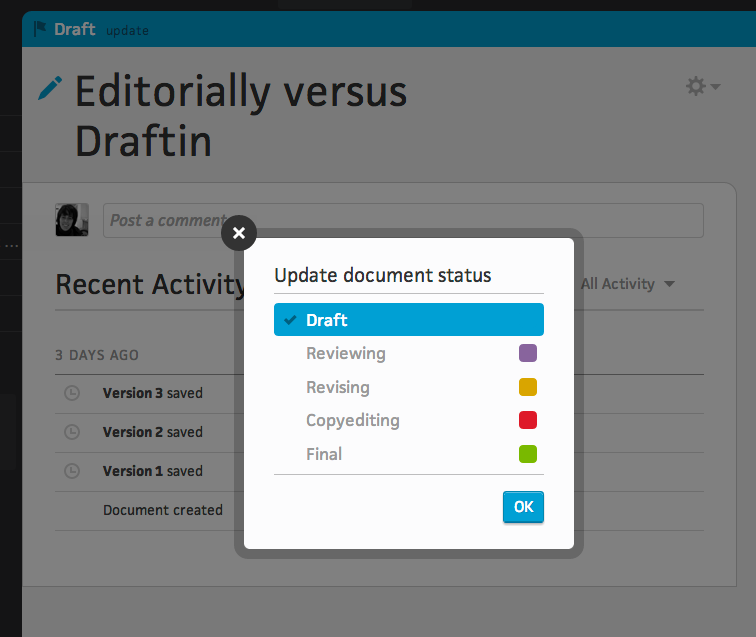Click the update link in header
The width and height of the screenshot is (756, 637).
[127, 31]
